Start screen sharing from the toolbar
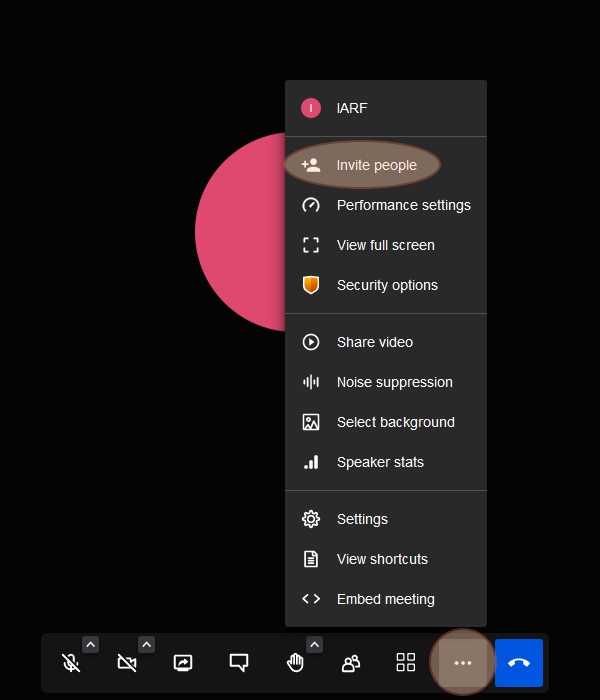The image size is (600, 700). [183, 663]
